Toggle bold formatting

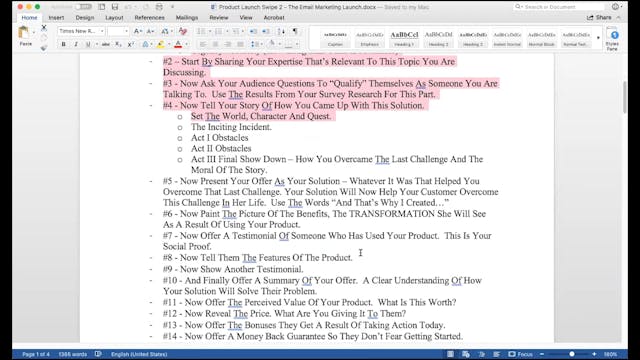[63, 44]
